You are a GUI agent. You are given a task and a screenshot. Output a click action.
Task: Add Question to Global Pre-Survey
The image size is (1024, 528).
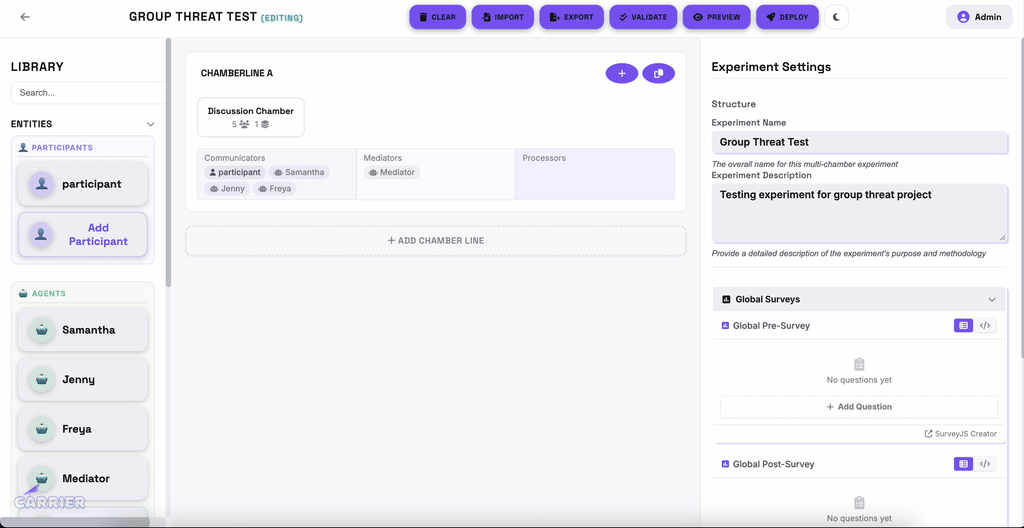(x=859, y=406)
